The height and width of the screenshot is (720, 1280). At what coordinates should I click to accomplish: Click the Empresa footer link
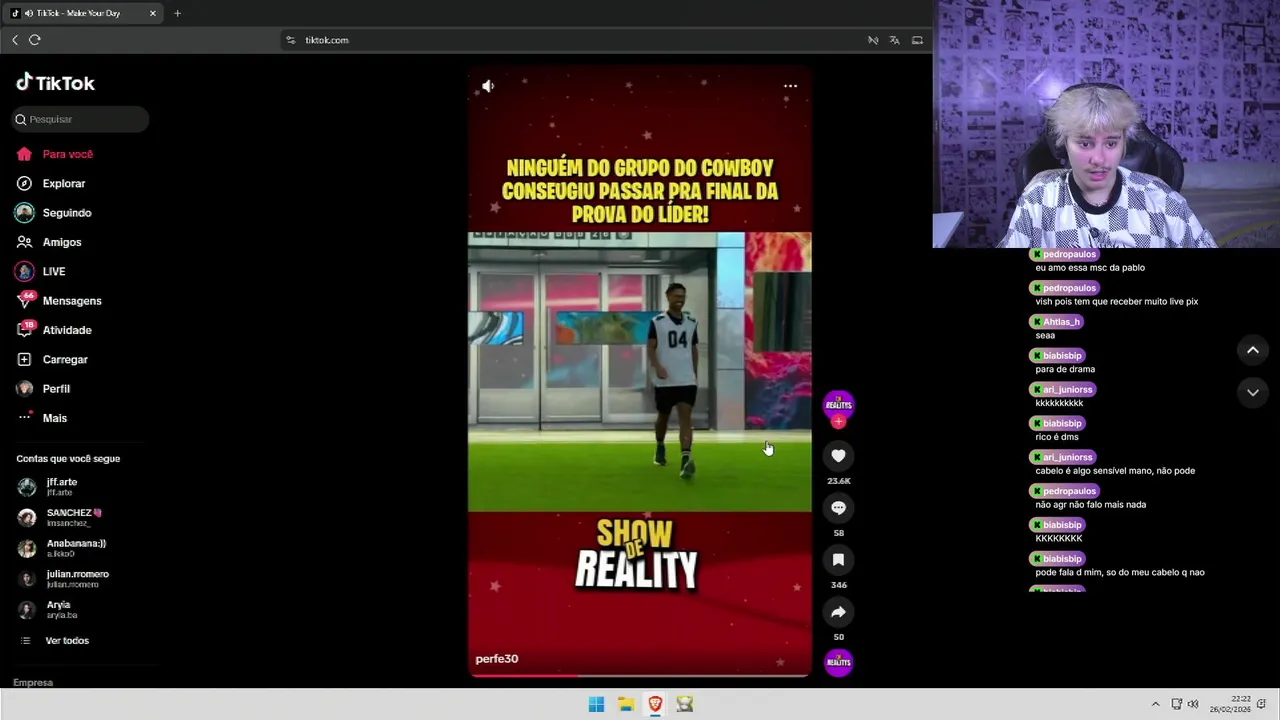click(x=33, y=682)
